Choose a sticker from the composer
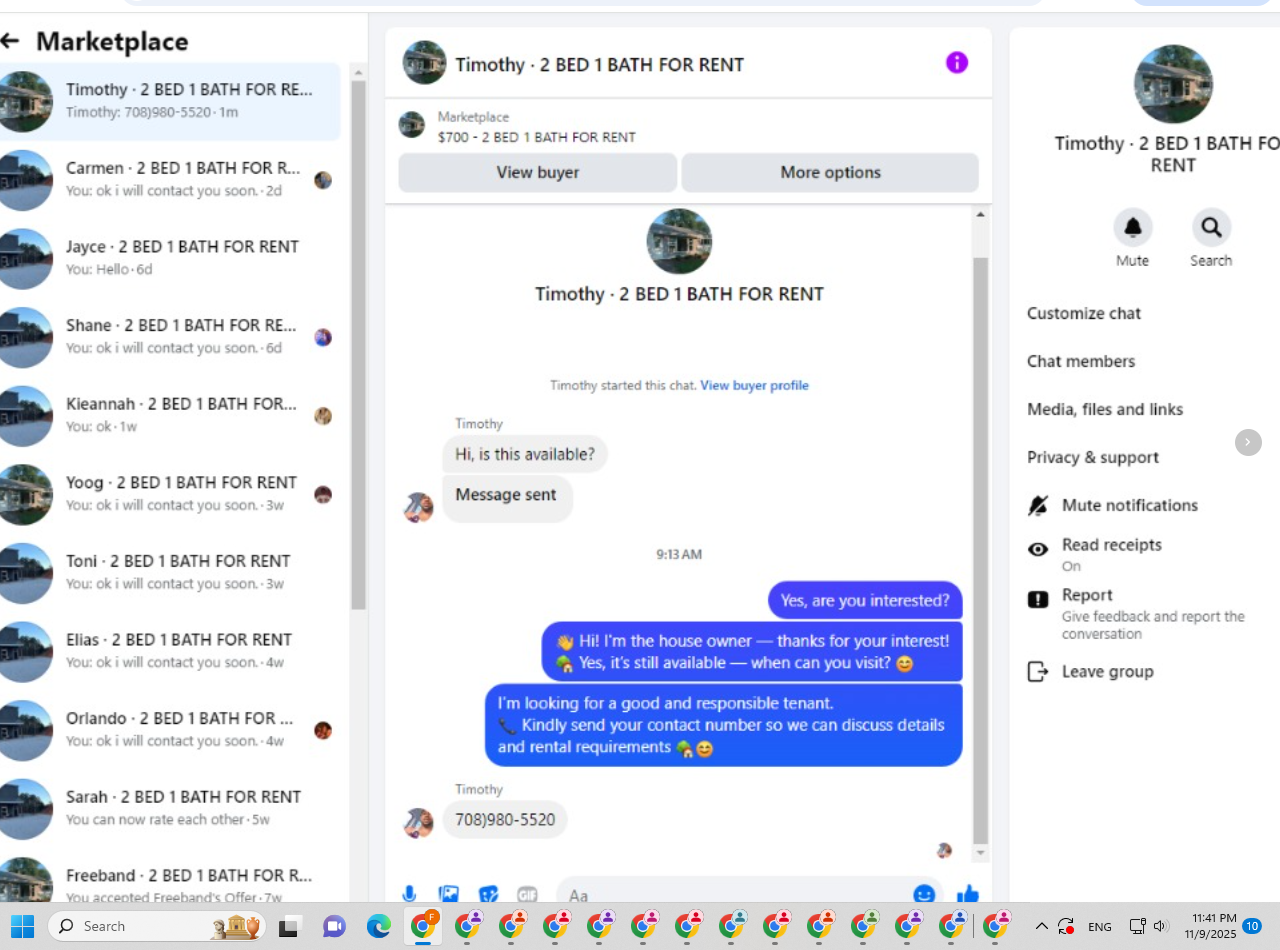Image resolution: width=1280 pixels, height=950 pixels. (x=488, y=894)
